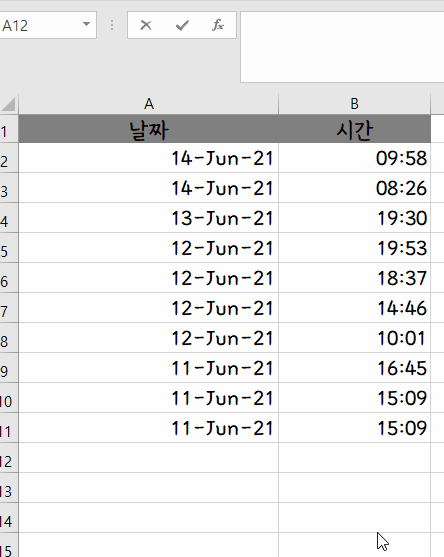Viewport: 444px width, 557px height.
Task: Click the Enter checkmark icon in formula bar
Action: click(182, 25)
